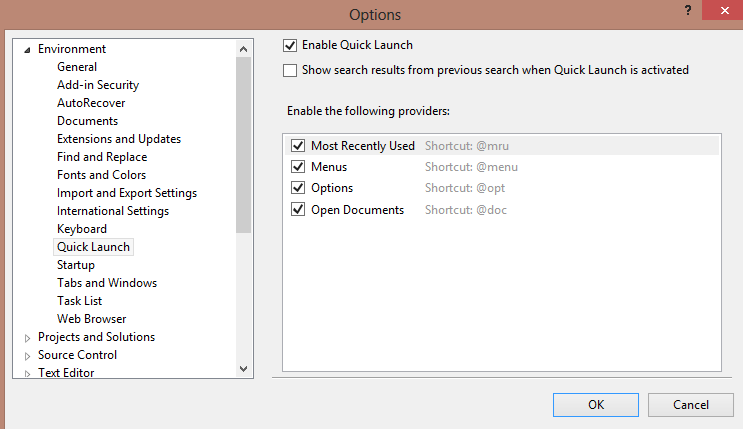The image size is (743, 429).
Task: Expand Projects and Solutions node
Action: (x=27, y=338)
